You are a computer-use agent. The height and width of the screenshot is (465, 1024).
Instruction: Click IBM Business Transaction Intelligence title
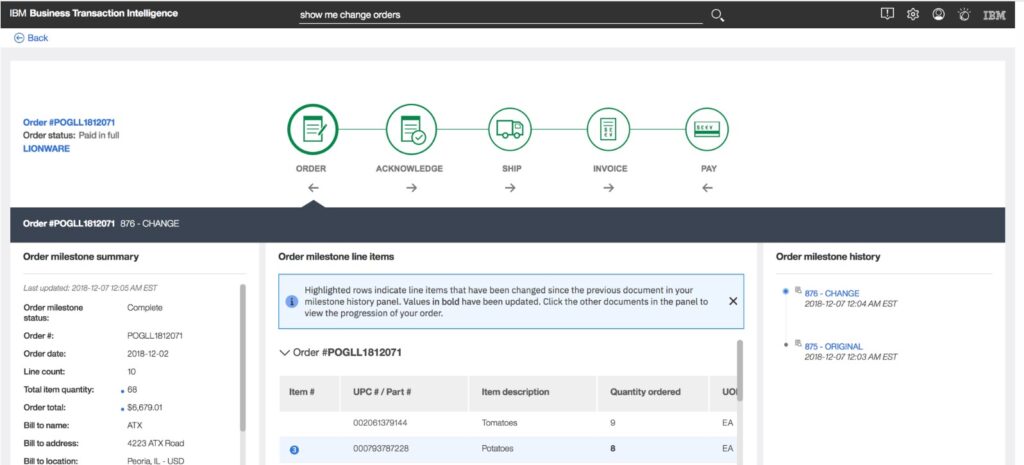coord(93,13)
